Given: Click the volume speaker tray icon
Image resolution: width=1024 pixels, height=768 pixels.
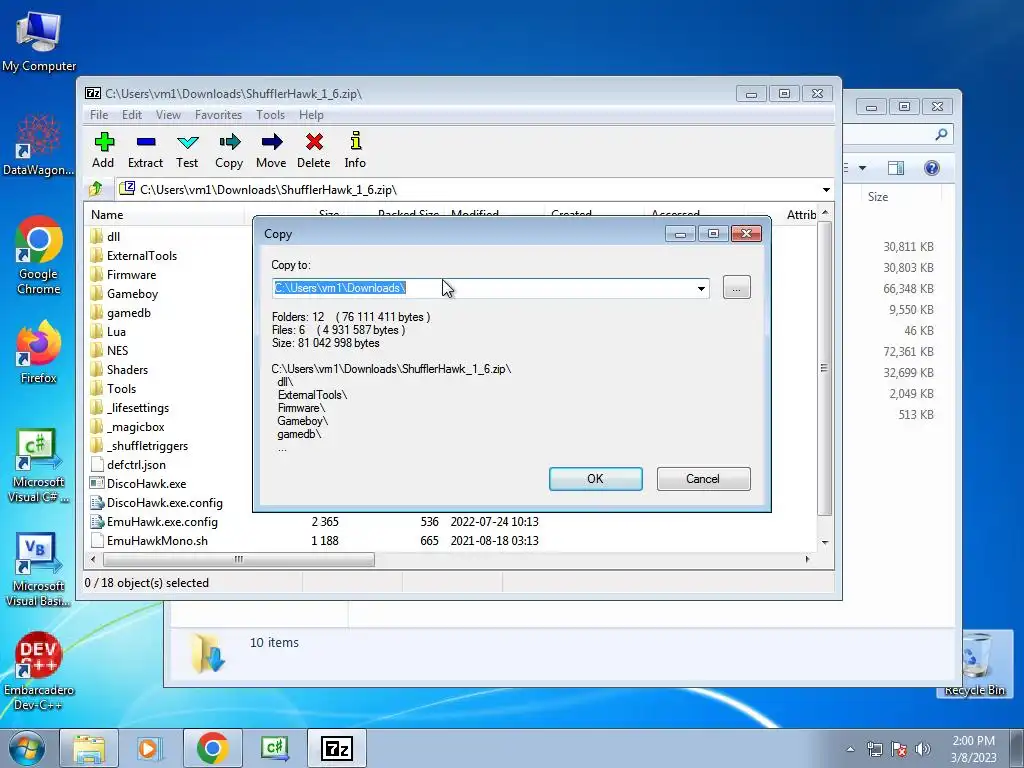Looking at the screenshot, I should [x=922, y=749].
